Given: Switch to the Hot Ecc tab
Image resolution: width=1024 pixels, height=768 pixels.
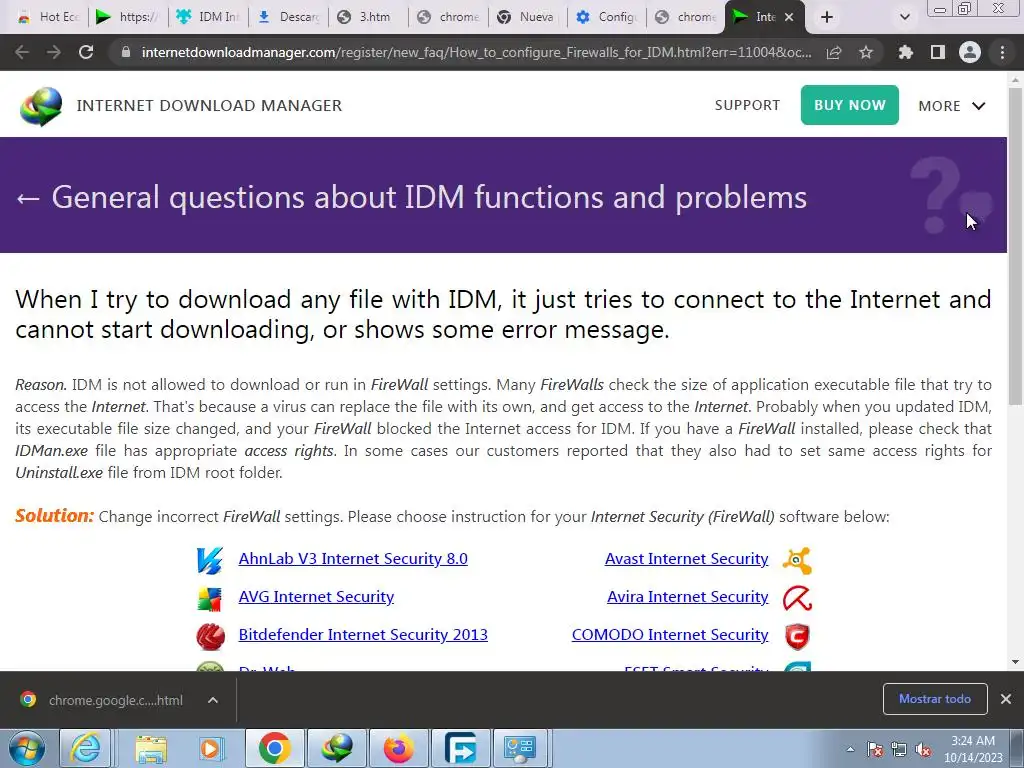Looking at the screenshot, I should (x=48, y=17).
